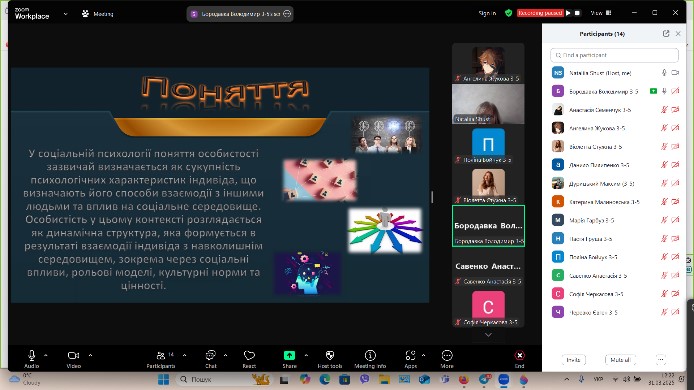Open the React emoji button

[249, 355]
